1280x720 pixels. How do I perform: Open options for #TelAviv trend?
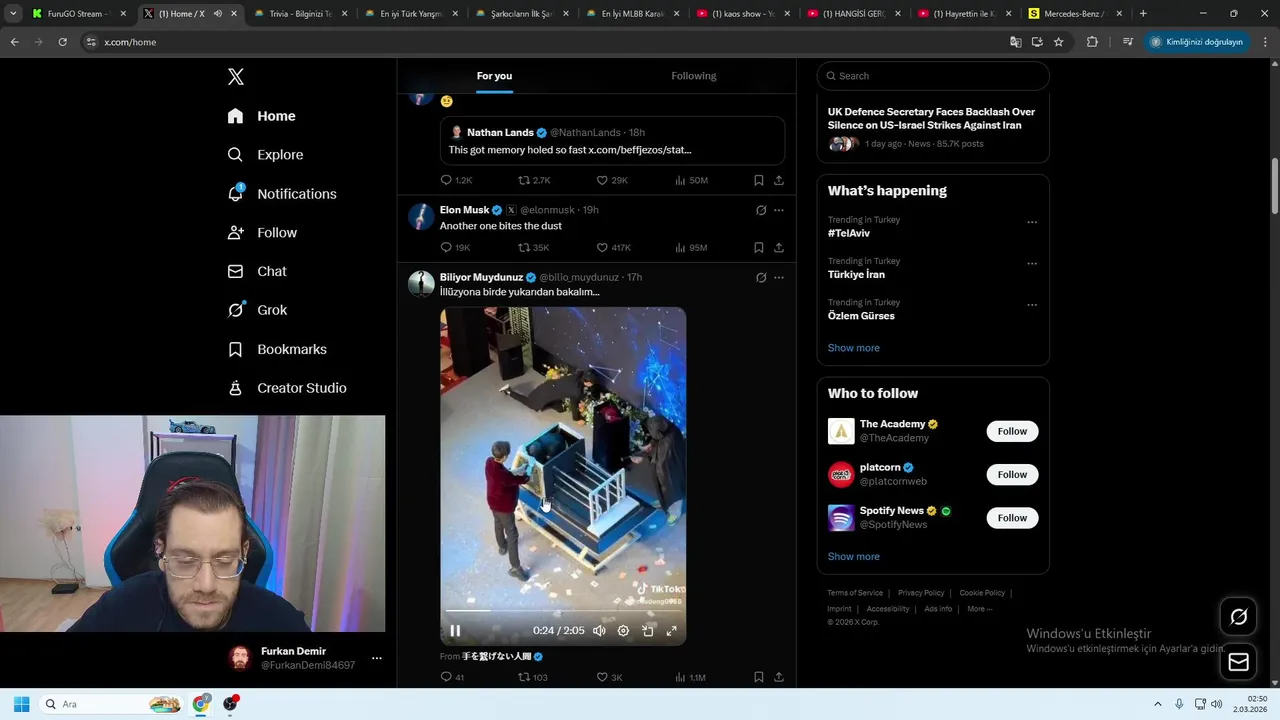1032,222
